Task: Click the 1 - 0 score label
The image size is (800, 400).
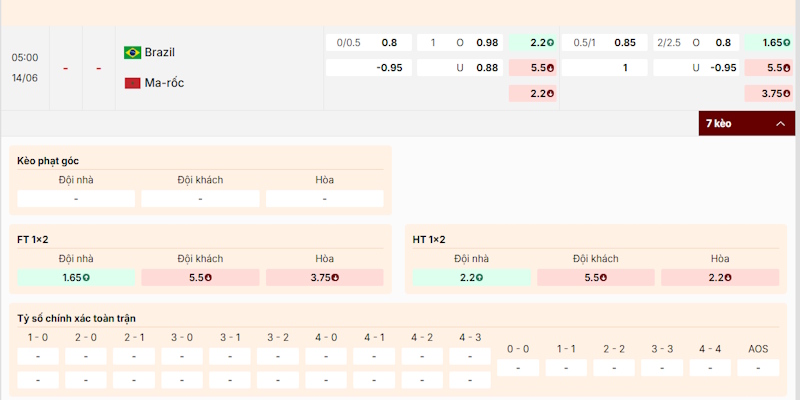Action: (x=38, y=337)
